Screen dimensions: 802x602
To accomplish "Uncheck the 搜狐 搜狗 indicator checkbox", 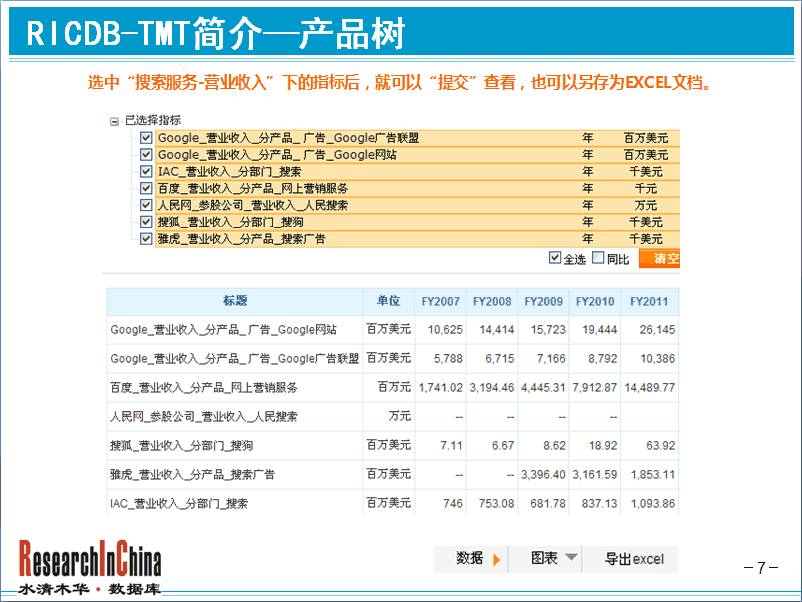I will (x=147, y=222).
